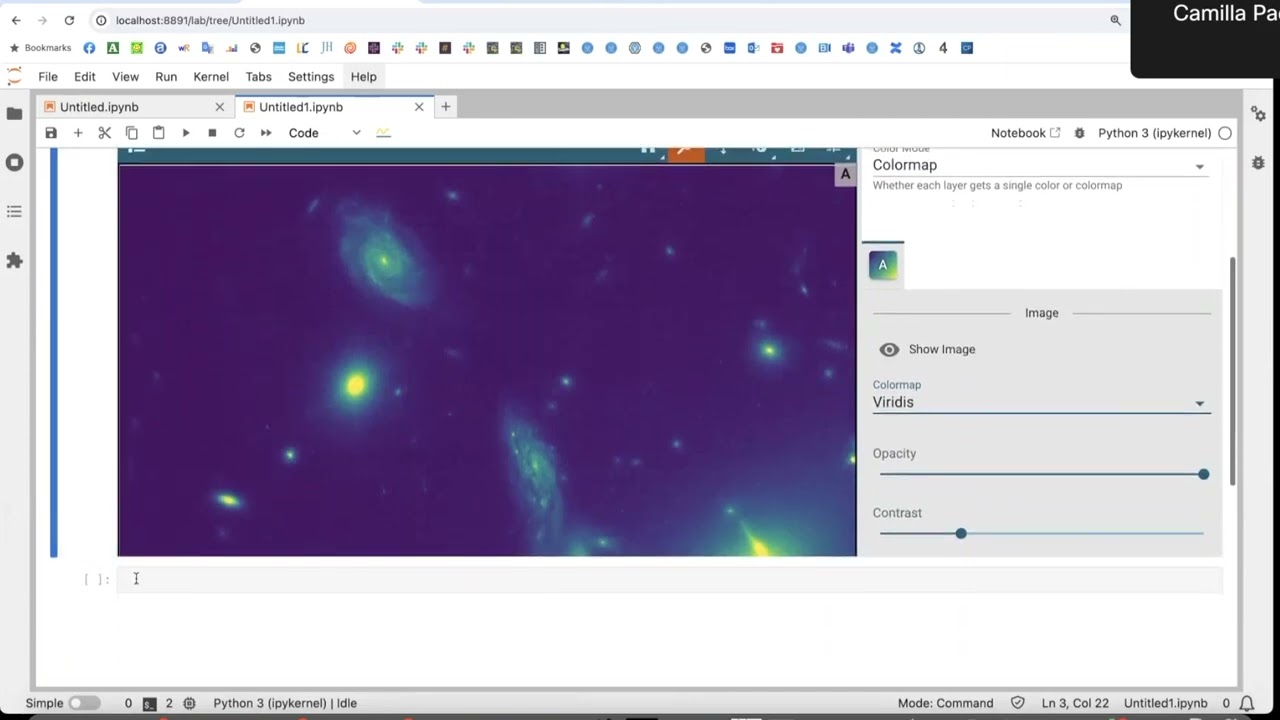Open Table of Contents sidebar
Screen dimensions: 1280x720
[x=14, y=211]
